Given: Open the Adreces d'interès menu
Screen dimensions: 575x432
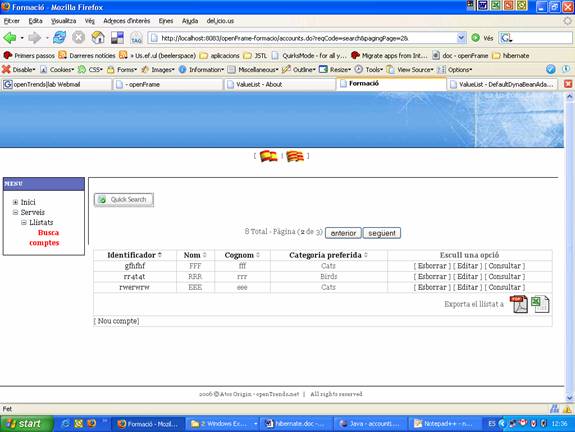Looking at the screenshot, I should point(127,21).
